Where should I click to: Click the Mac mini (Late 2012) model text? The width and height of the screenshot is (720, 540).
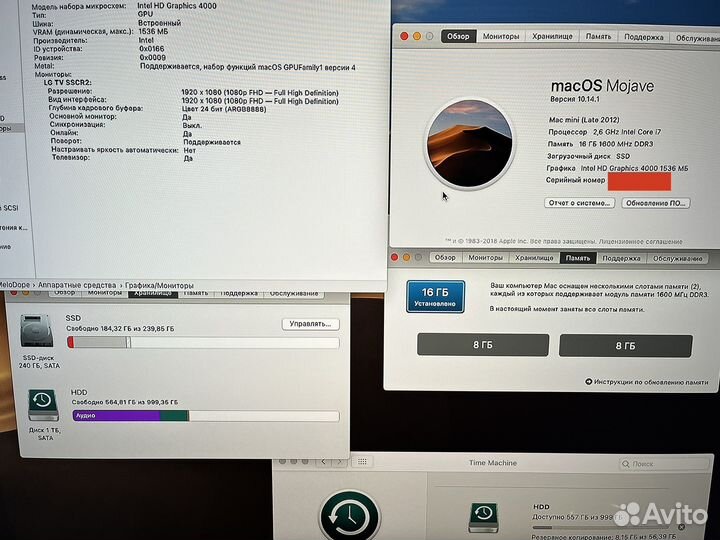pyautogui.click(x=584, y=119)
